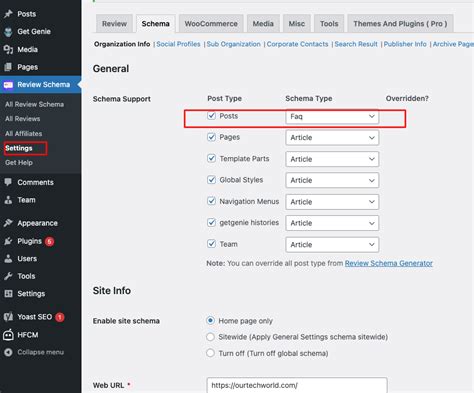The height and width of the screenshot is (393, 474).
Task: Open the Corporate Contacts section link
Action: (297, 44)
